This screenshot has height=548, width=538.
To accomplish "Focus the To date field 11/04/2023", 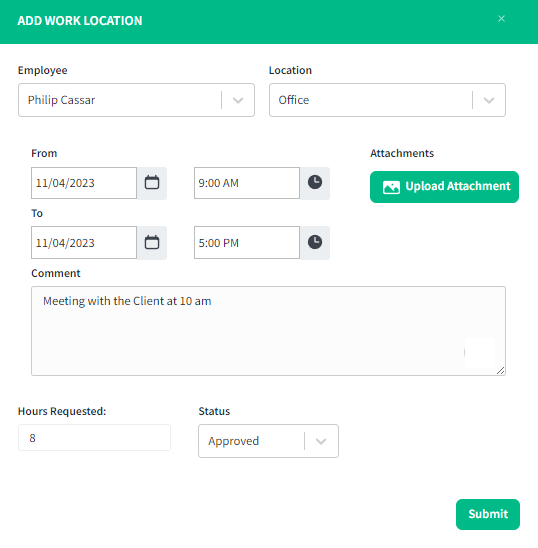I will coord(84,243).
